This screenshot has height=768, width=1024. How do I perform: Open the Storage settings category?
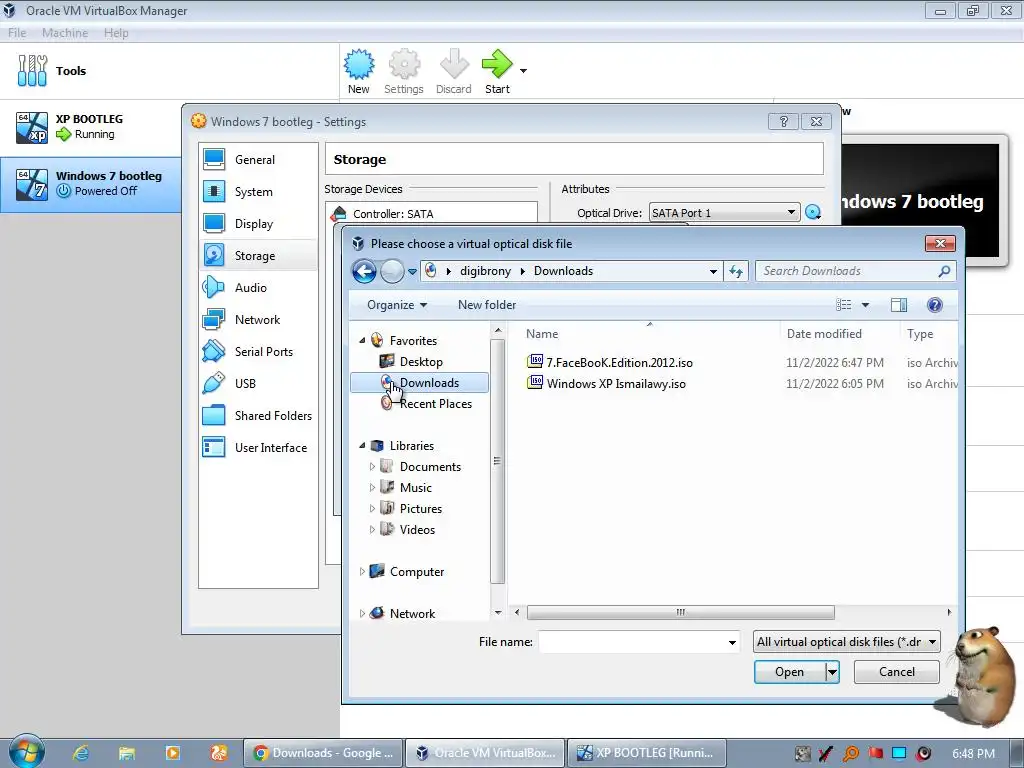click(259, 255)
